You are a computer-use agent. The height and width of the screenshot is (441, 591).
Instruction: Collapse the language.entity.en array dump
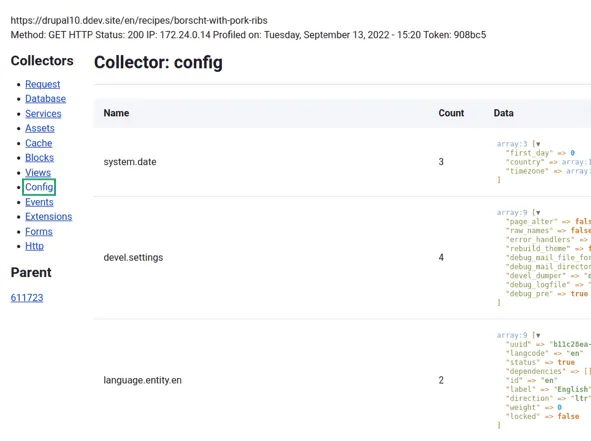point(538,335)
